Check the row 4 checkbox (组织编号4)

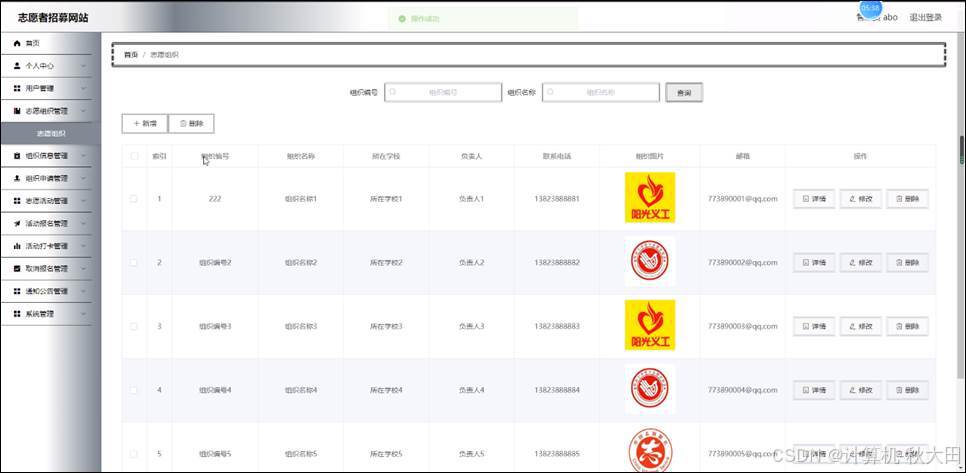[134, 390]
